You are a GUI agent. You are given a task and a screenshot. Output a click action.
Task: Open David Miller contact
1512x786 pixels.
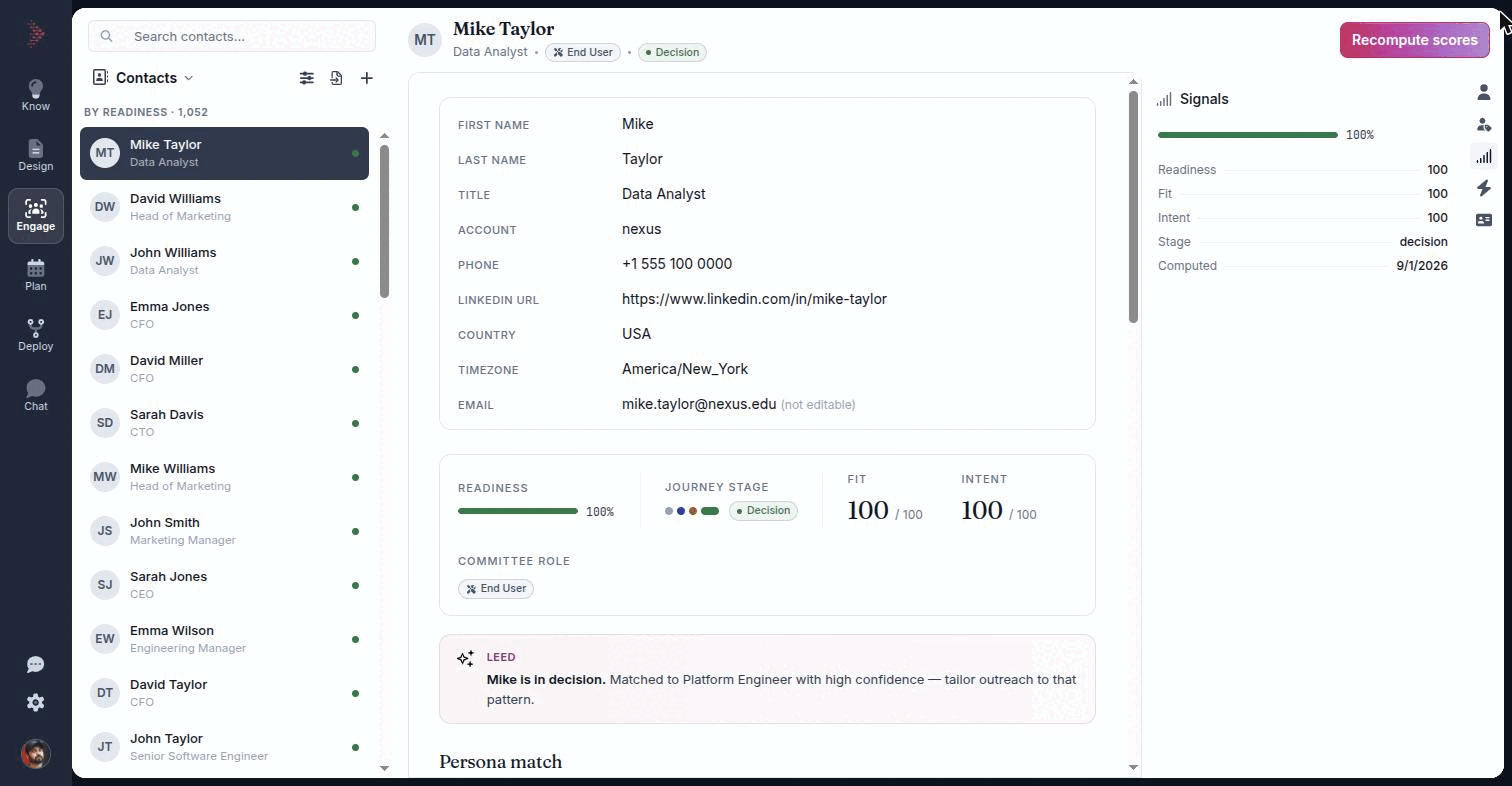point(224,369)
